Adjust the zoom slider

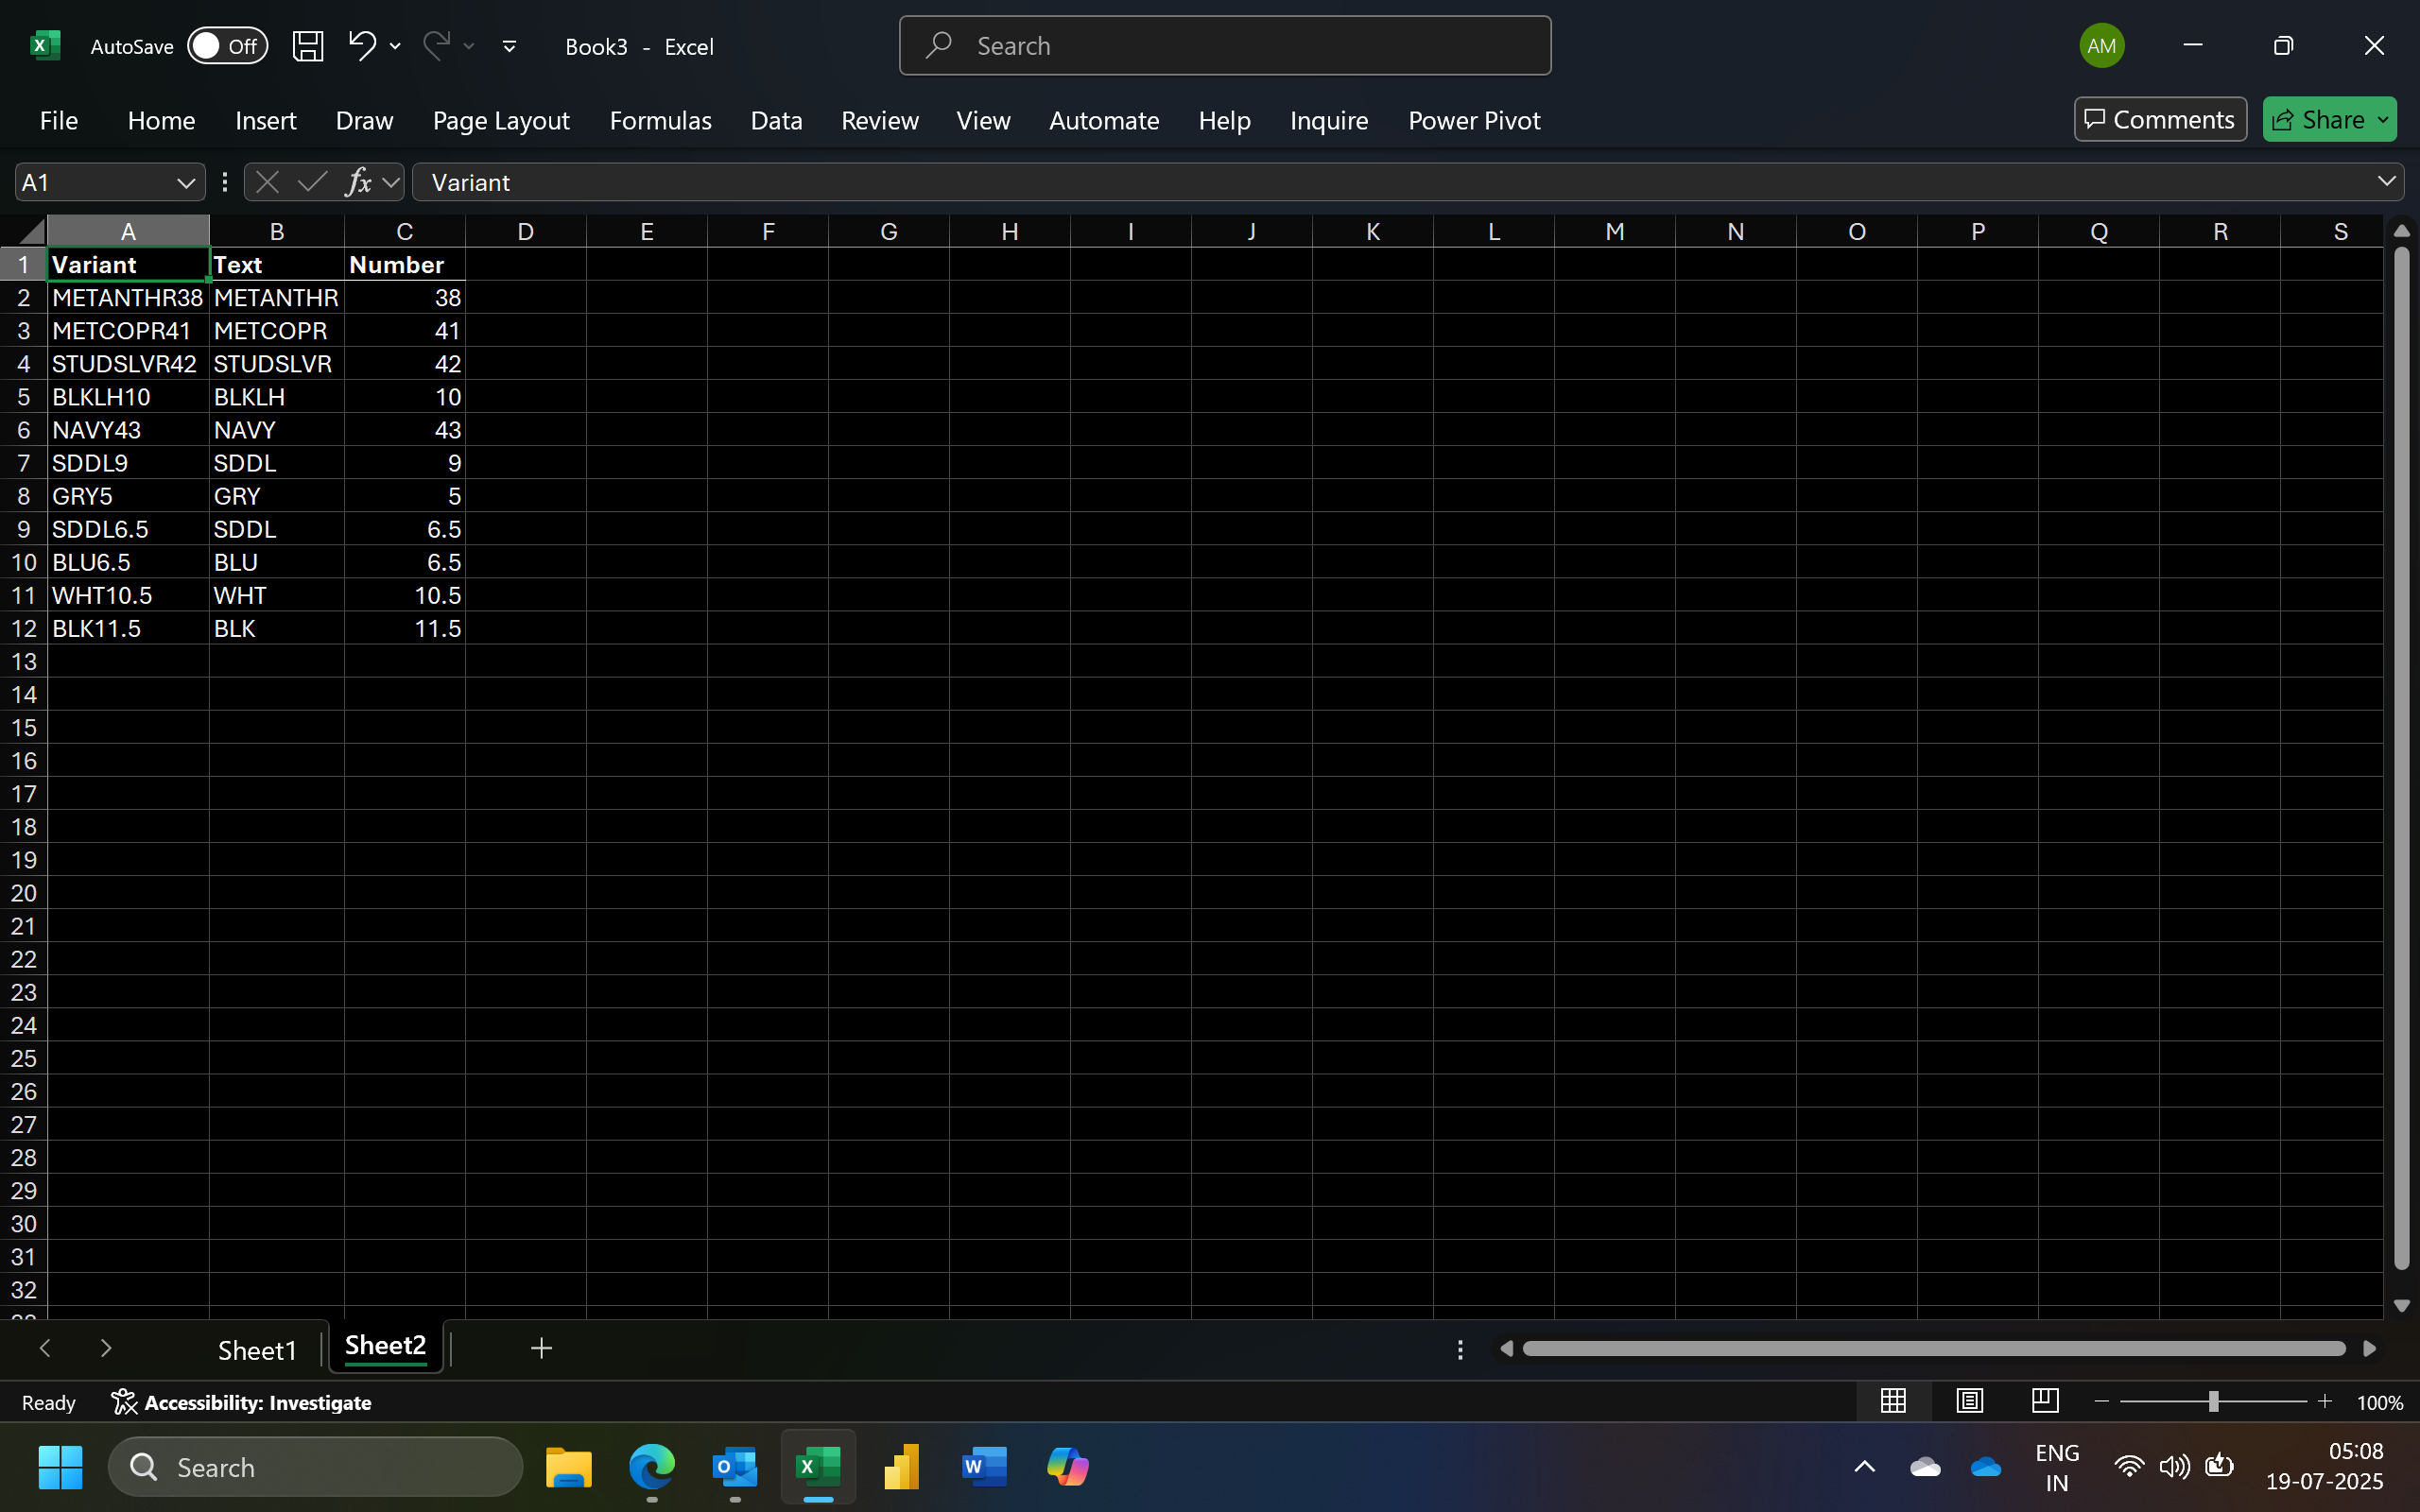pos(2212,1401)
